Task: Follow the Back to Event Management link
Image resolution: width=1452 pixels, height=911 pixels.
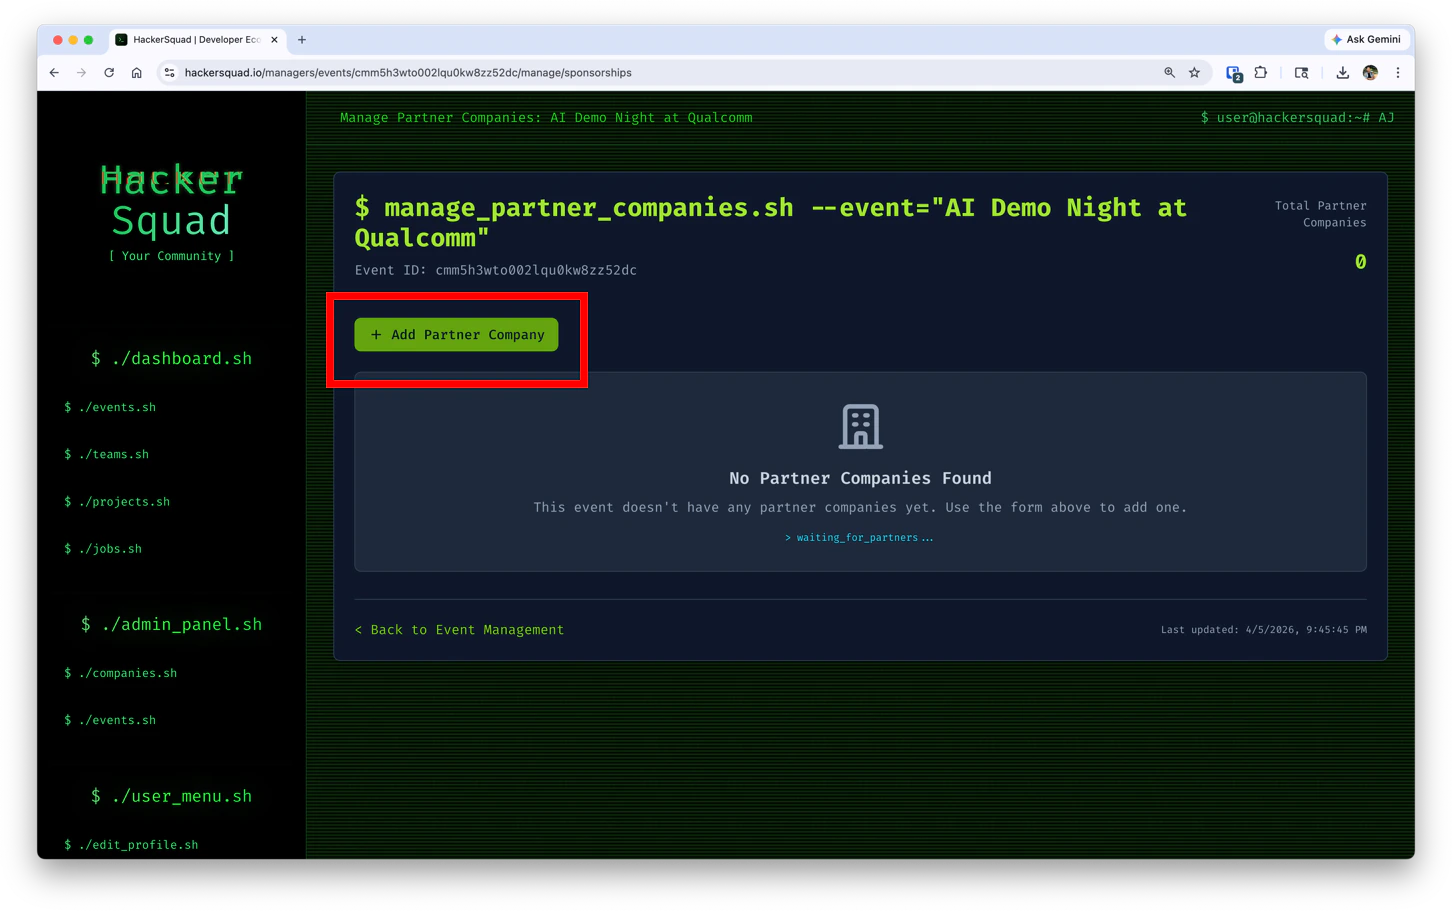Action: [x=459, y=630]
